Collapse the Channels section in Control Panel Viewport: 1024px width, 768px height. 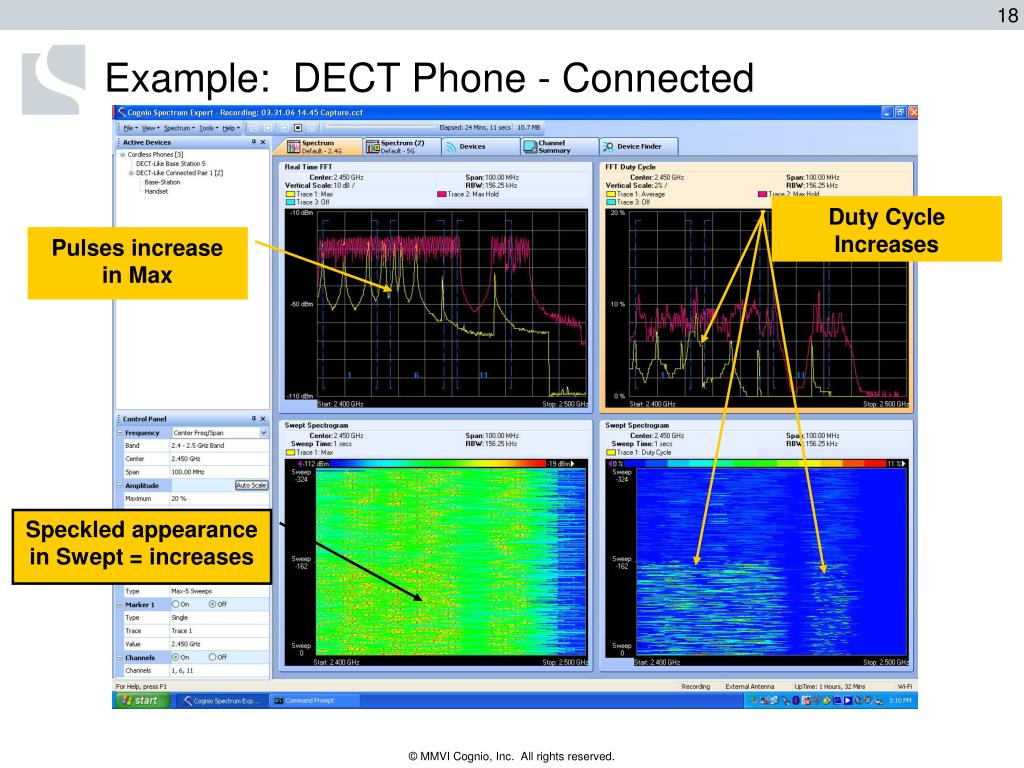point(120,658)
